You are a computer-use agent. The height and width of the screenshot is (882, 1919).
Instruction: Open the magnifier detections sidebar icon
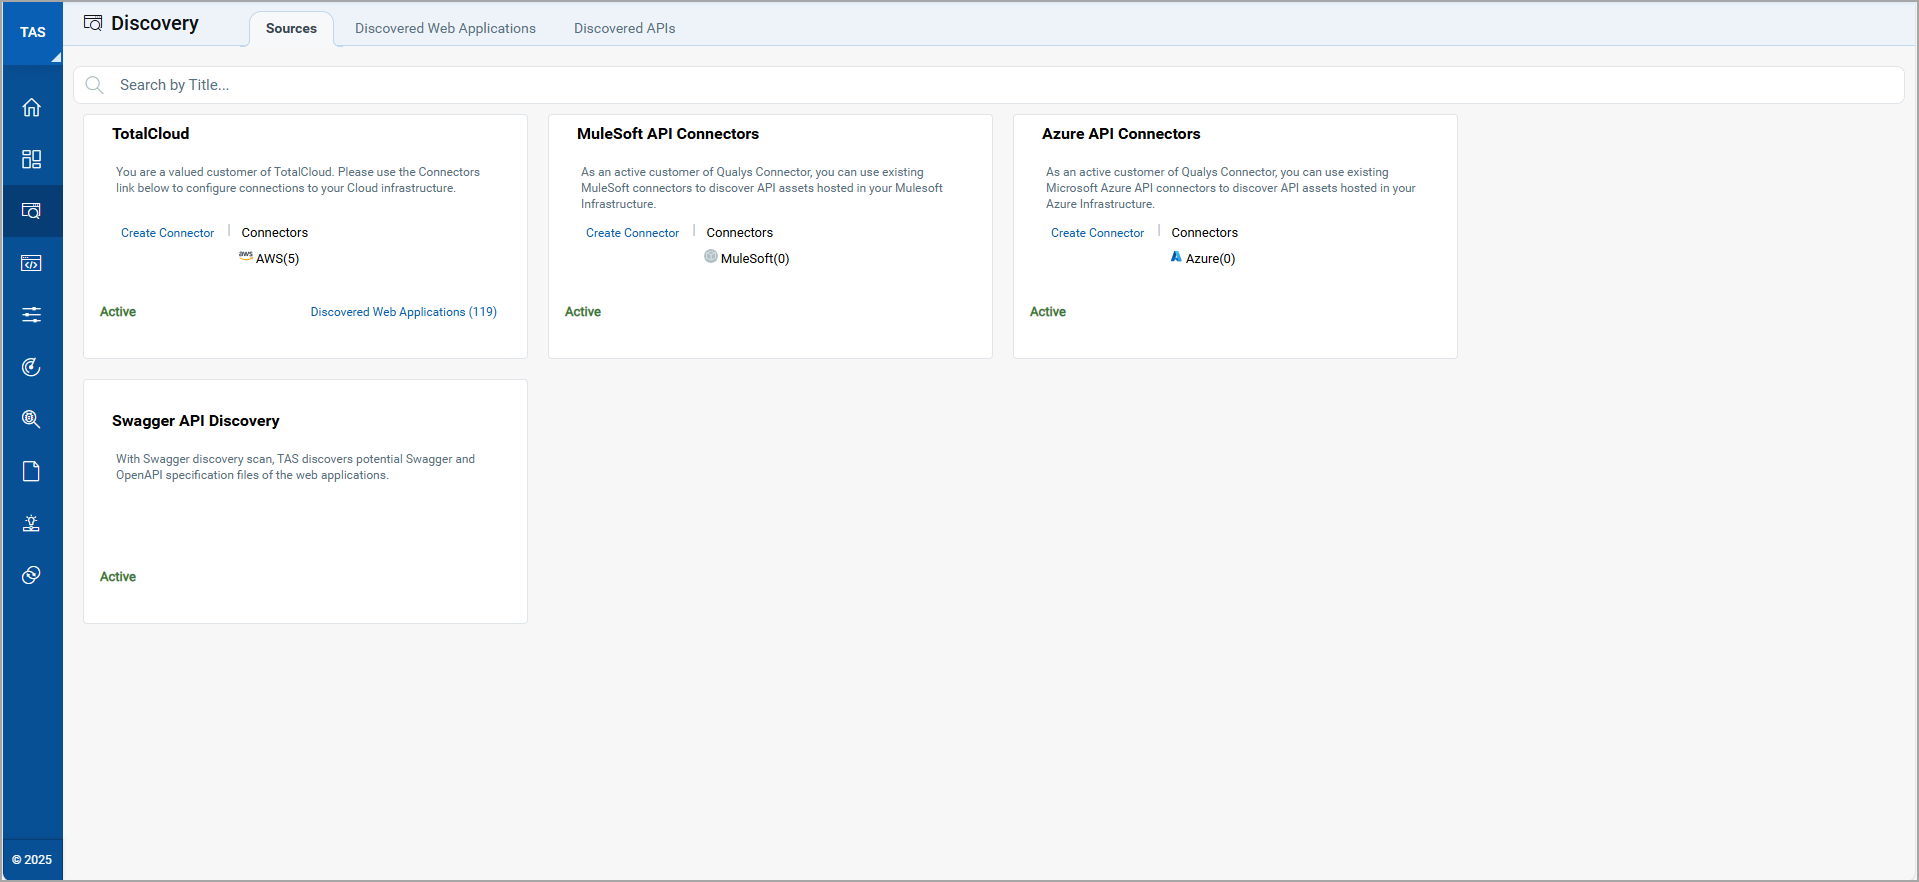click(x=32, y=419)
